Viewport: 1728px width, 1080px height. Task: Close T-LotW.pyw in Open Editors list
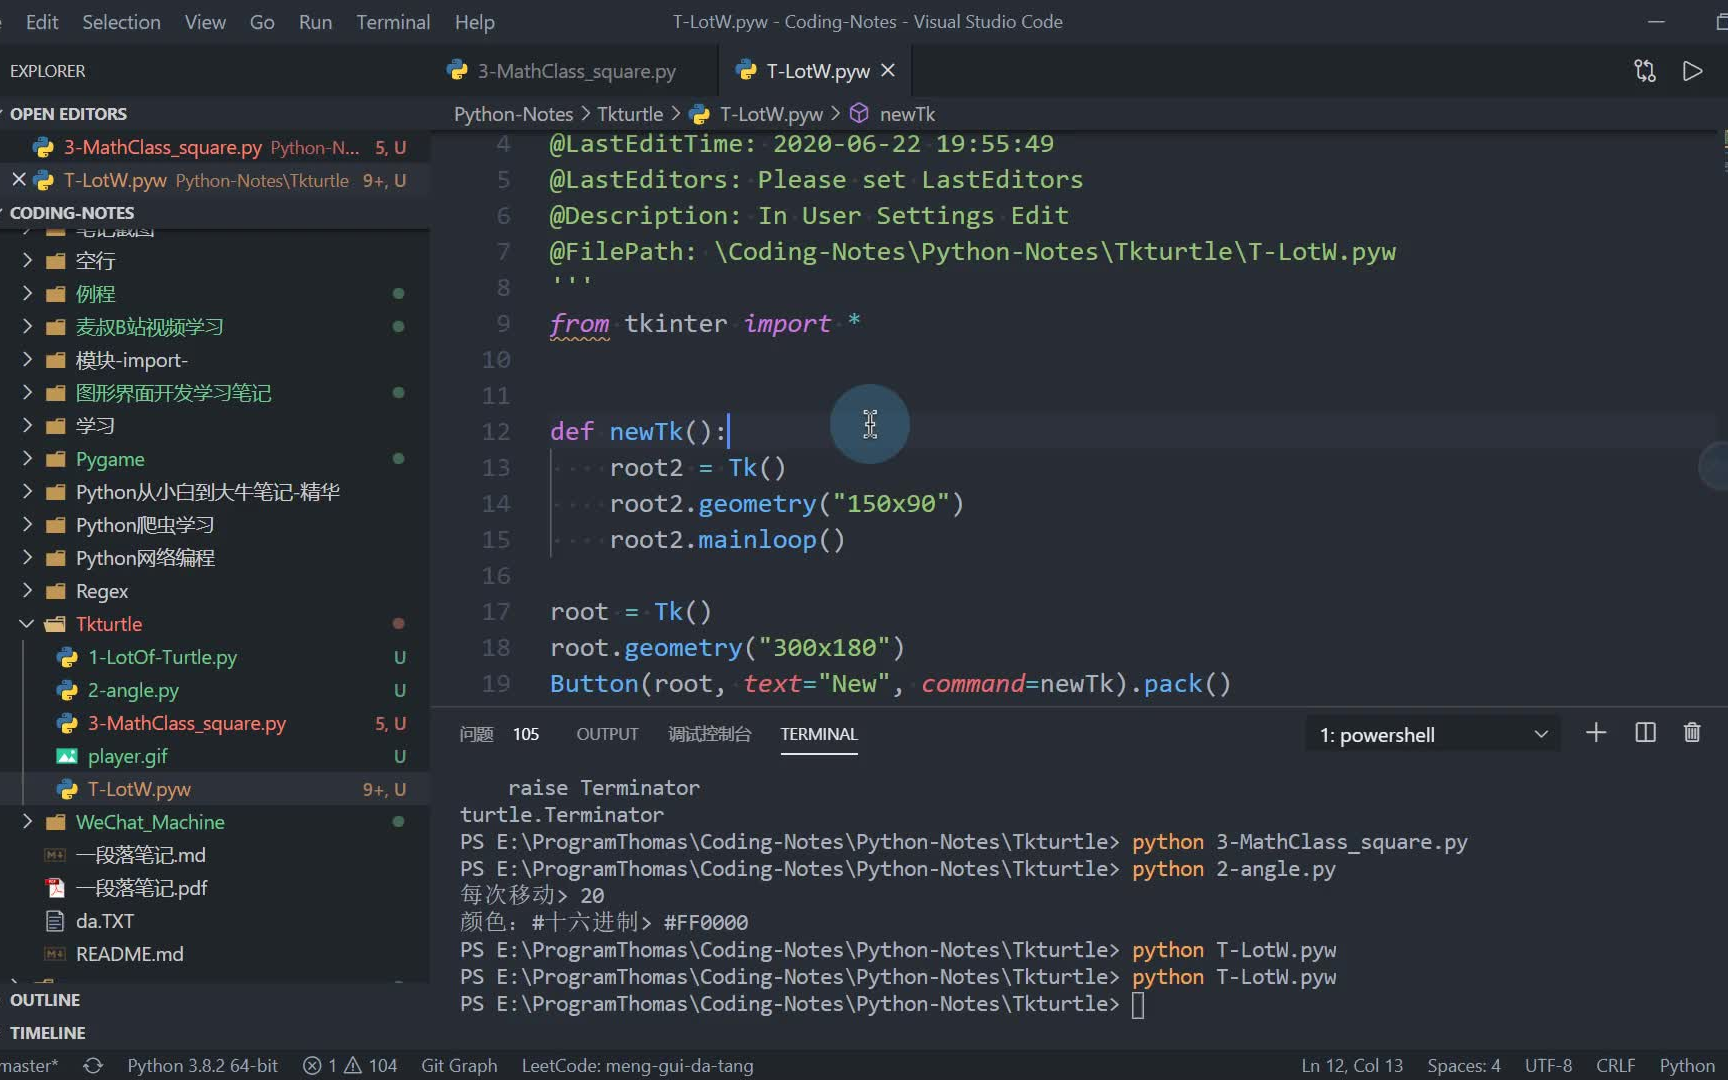(x=19, y=180)
